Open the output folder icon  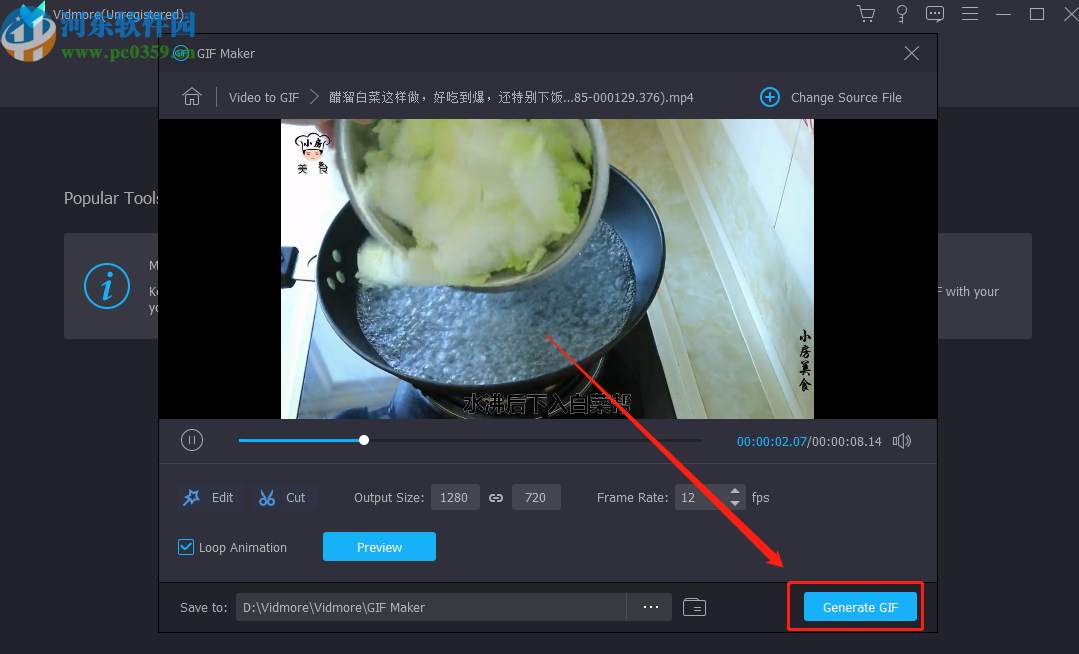(694, 607)
